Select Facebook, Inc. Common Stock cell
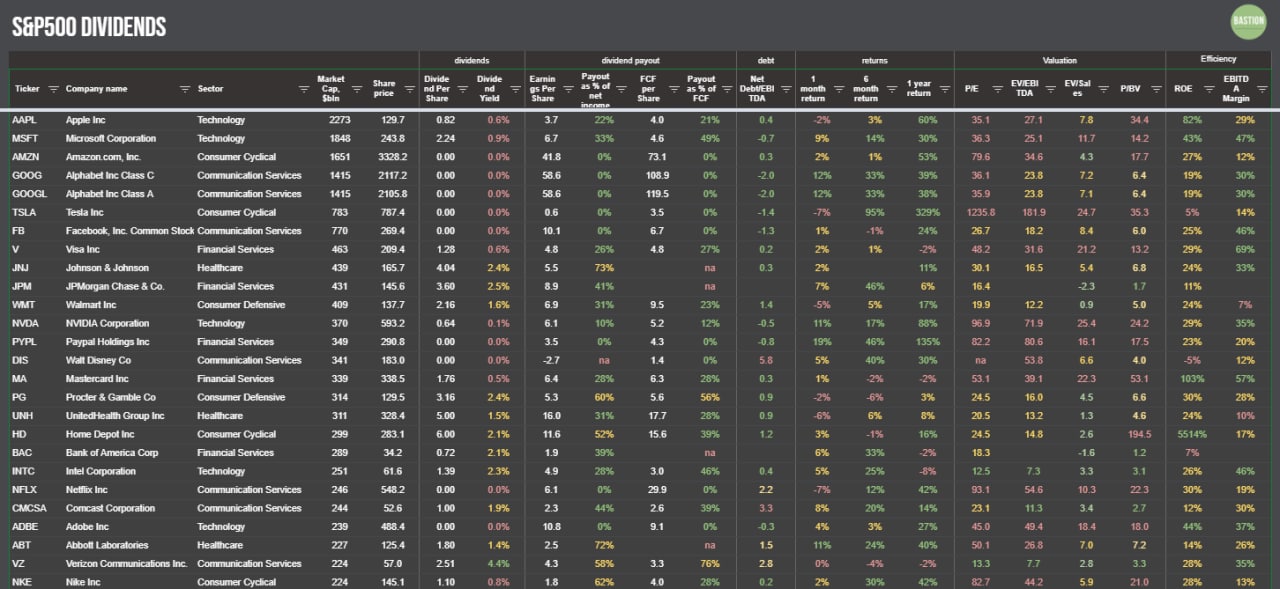 130,231
